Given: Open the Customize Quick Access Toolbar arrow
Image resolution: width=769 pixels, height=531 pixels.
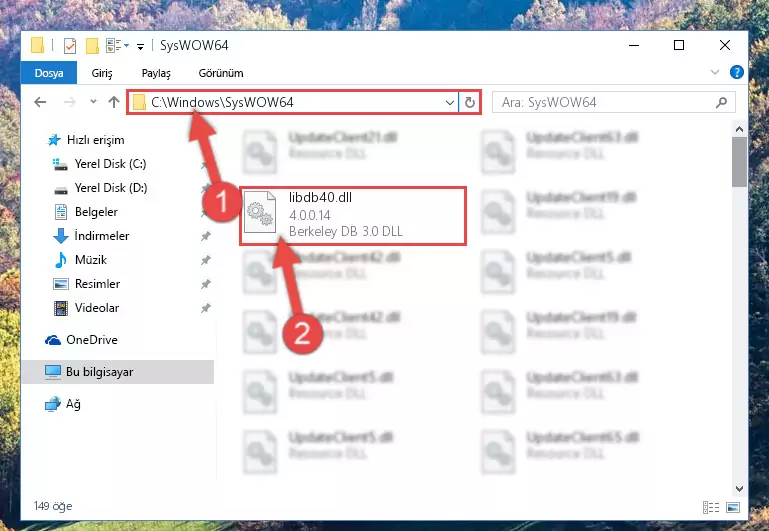Looking at the screenshot, I should (x=140, y=47).
